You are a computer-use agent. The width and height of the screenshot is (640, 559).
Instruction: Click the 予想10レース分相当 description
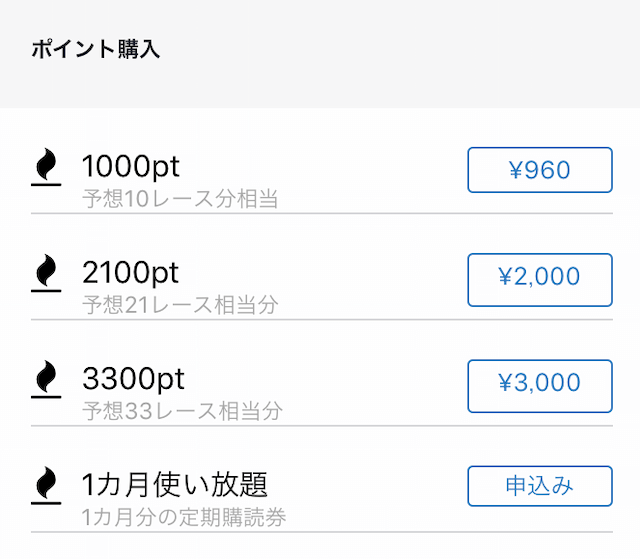[x=180, y=199]
